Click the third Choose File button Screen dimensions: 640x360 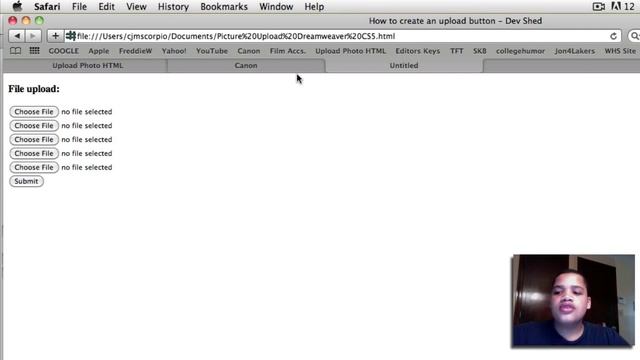coord(34,139)
